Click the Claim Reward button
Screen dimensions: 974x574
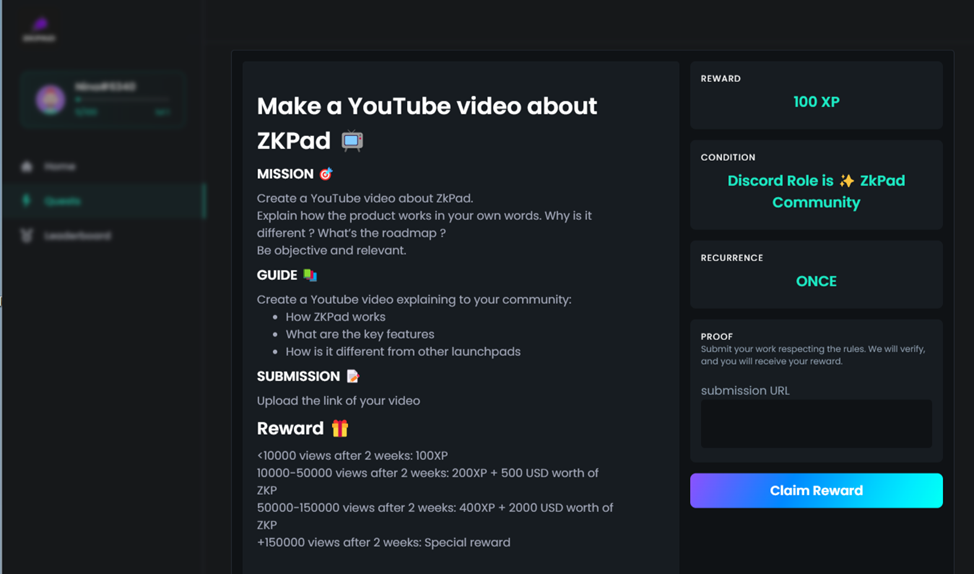816,491
